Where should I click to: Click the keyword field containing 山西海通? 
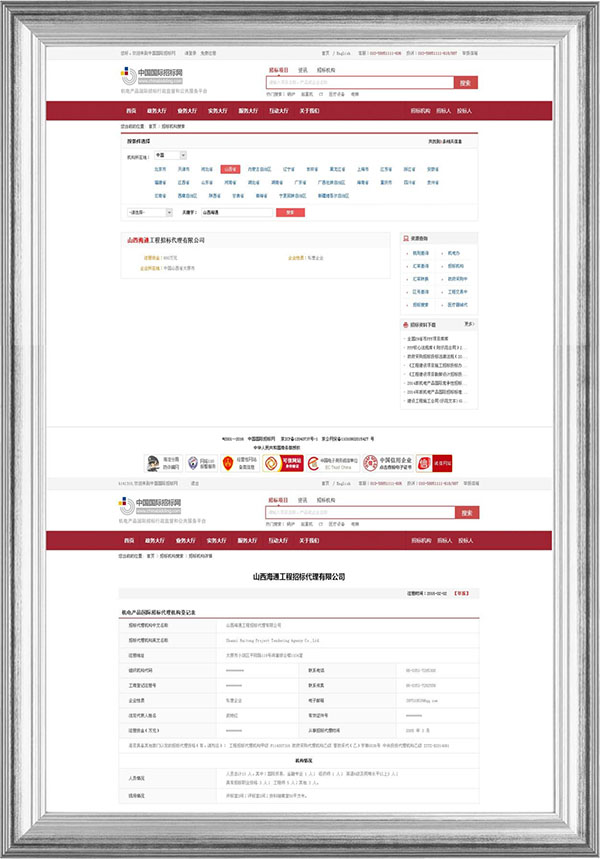tap(235, 212)
